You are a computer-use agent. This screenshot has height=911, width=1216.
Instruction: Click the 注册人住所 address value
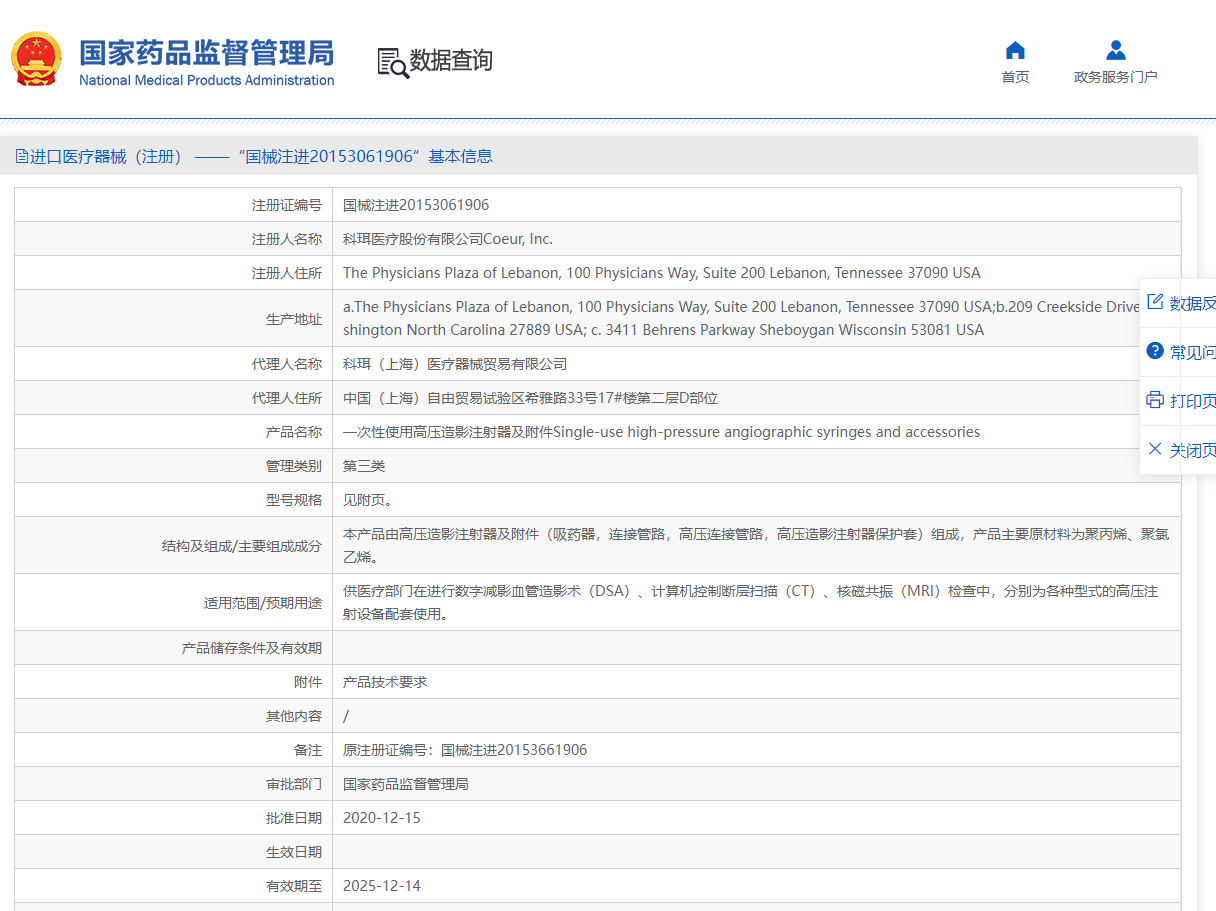pyautogui.click(x=662, y=273)
